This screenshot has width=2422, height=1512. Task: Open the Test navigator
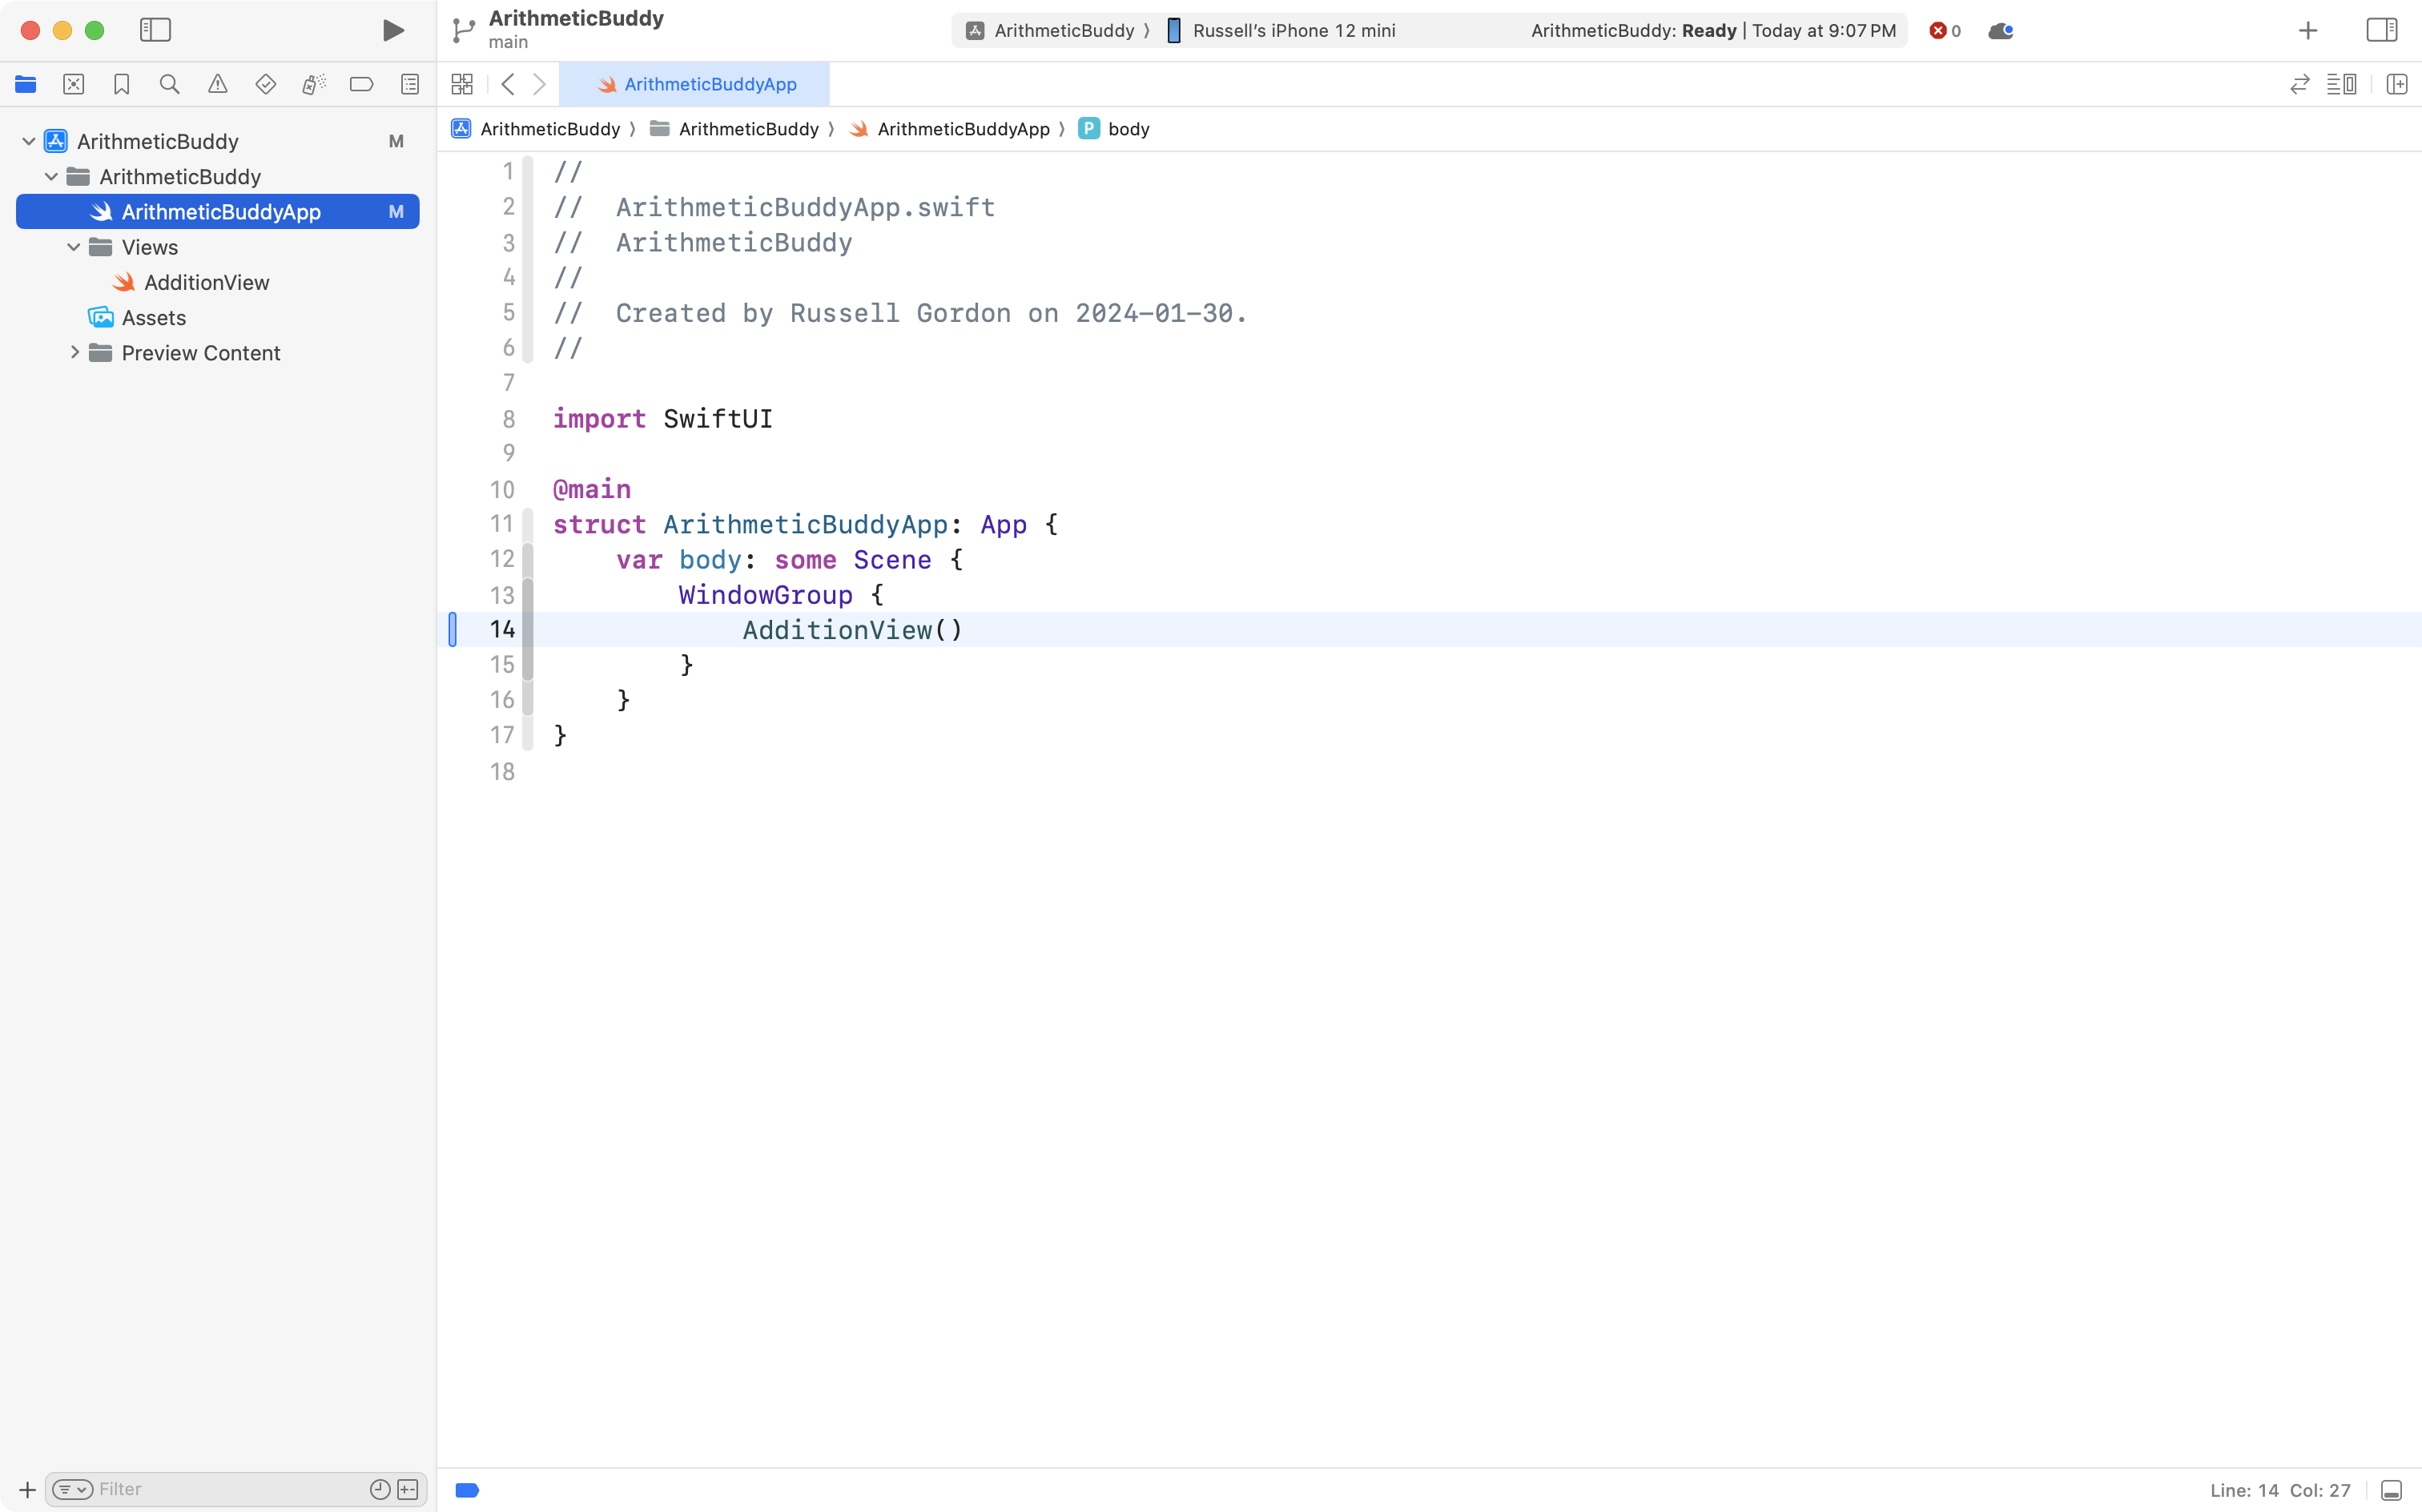click(x=265, y=84)
